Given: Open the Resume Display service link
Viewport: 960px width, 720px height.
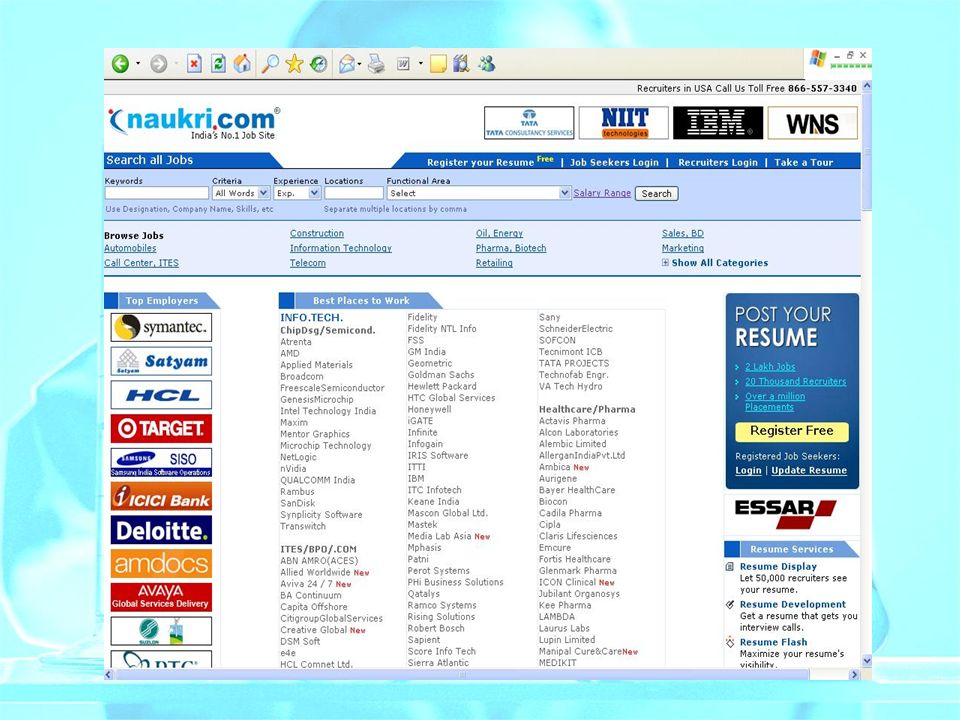Looking at the screenshot, I should click(x=778, y=566).
